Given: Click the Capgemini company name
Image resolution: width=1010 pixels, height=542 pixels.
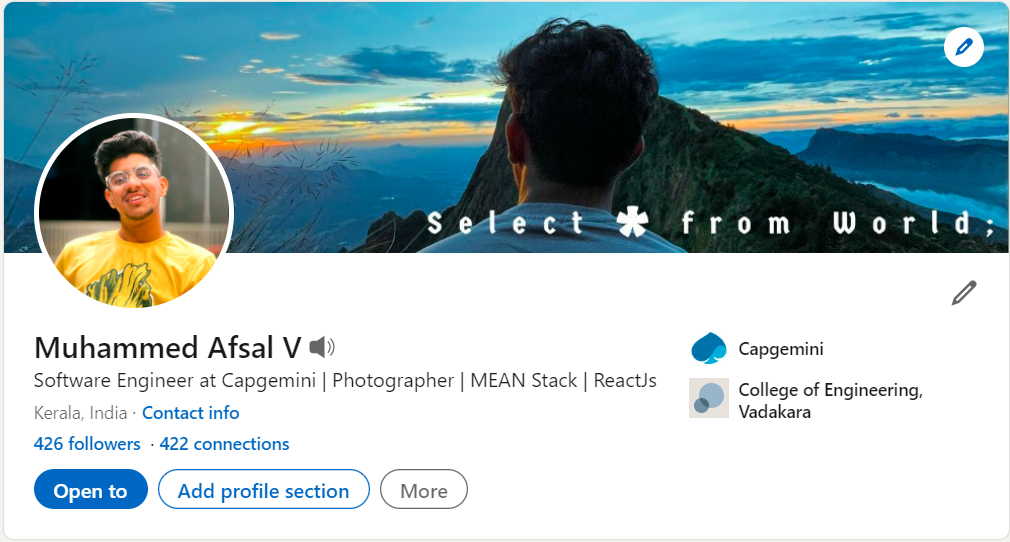Looking at the screenshot, I should pyautogui.click(x=781, y=349).
